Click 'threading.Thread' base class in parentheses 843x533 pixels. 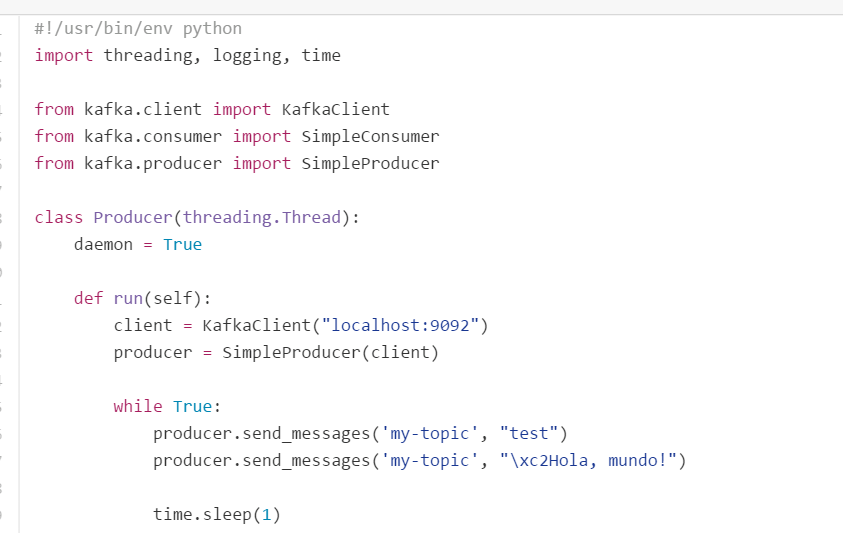click(x=262, y=217)
